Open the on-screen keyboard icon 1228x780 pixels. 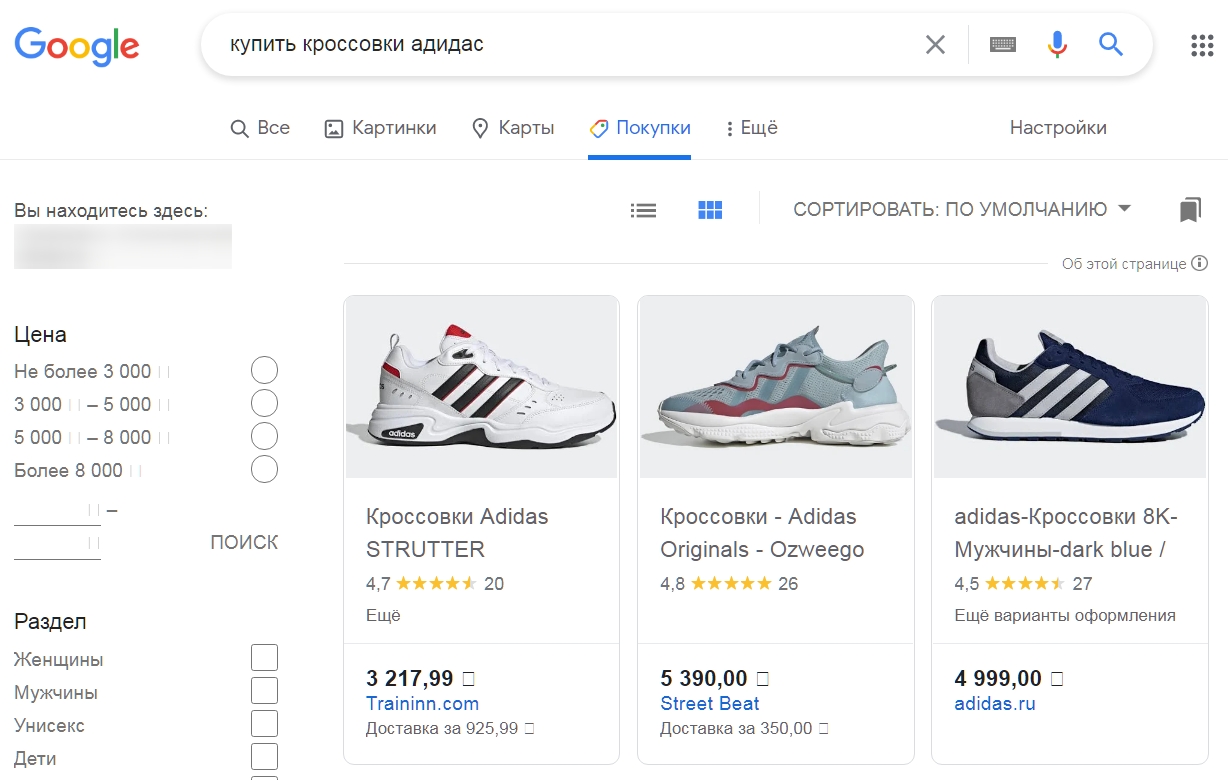pos(1003,44)
